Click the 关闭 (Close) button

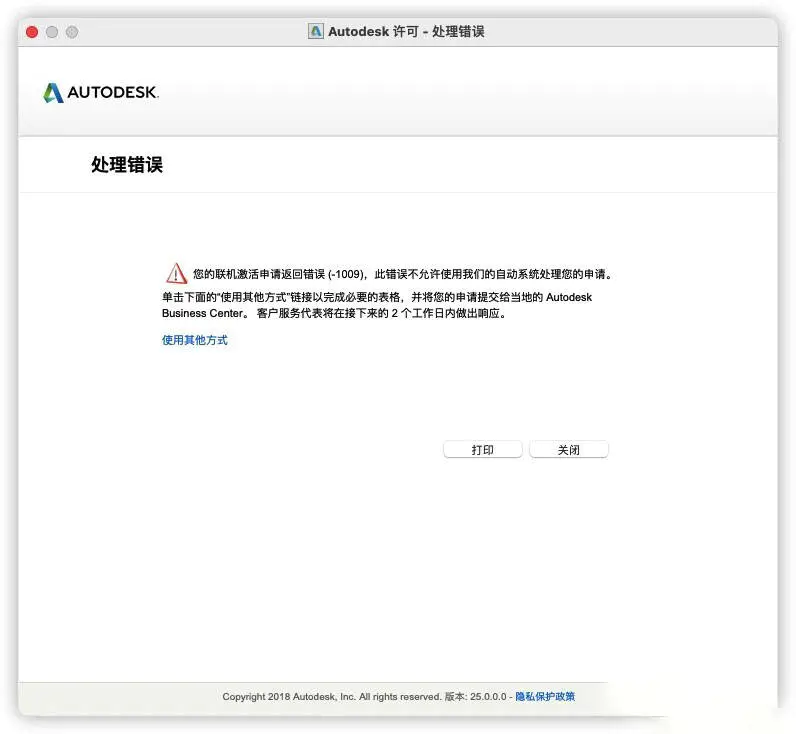(569, 449)
